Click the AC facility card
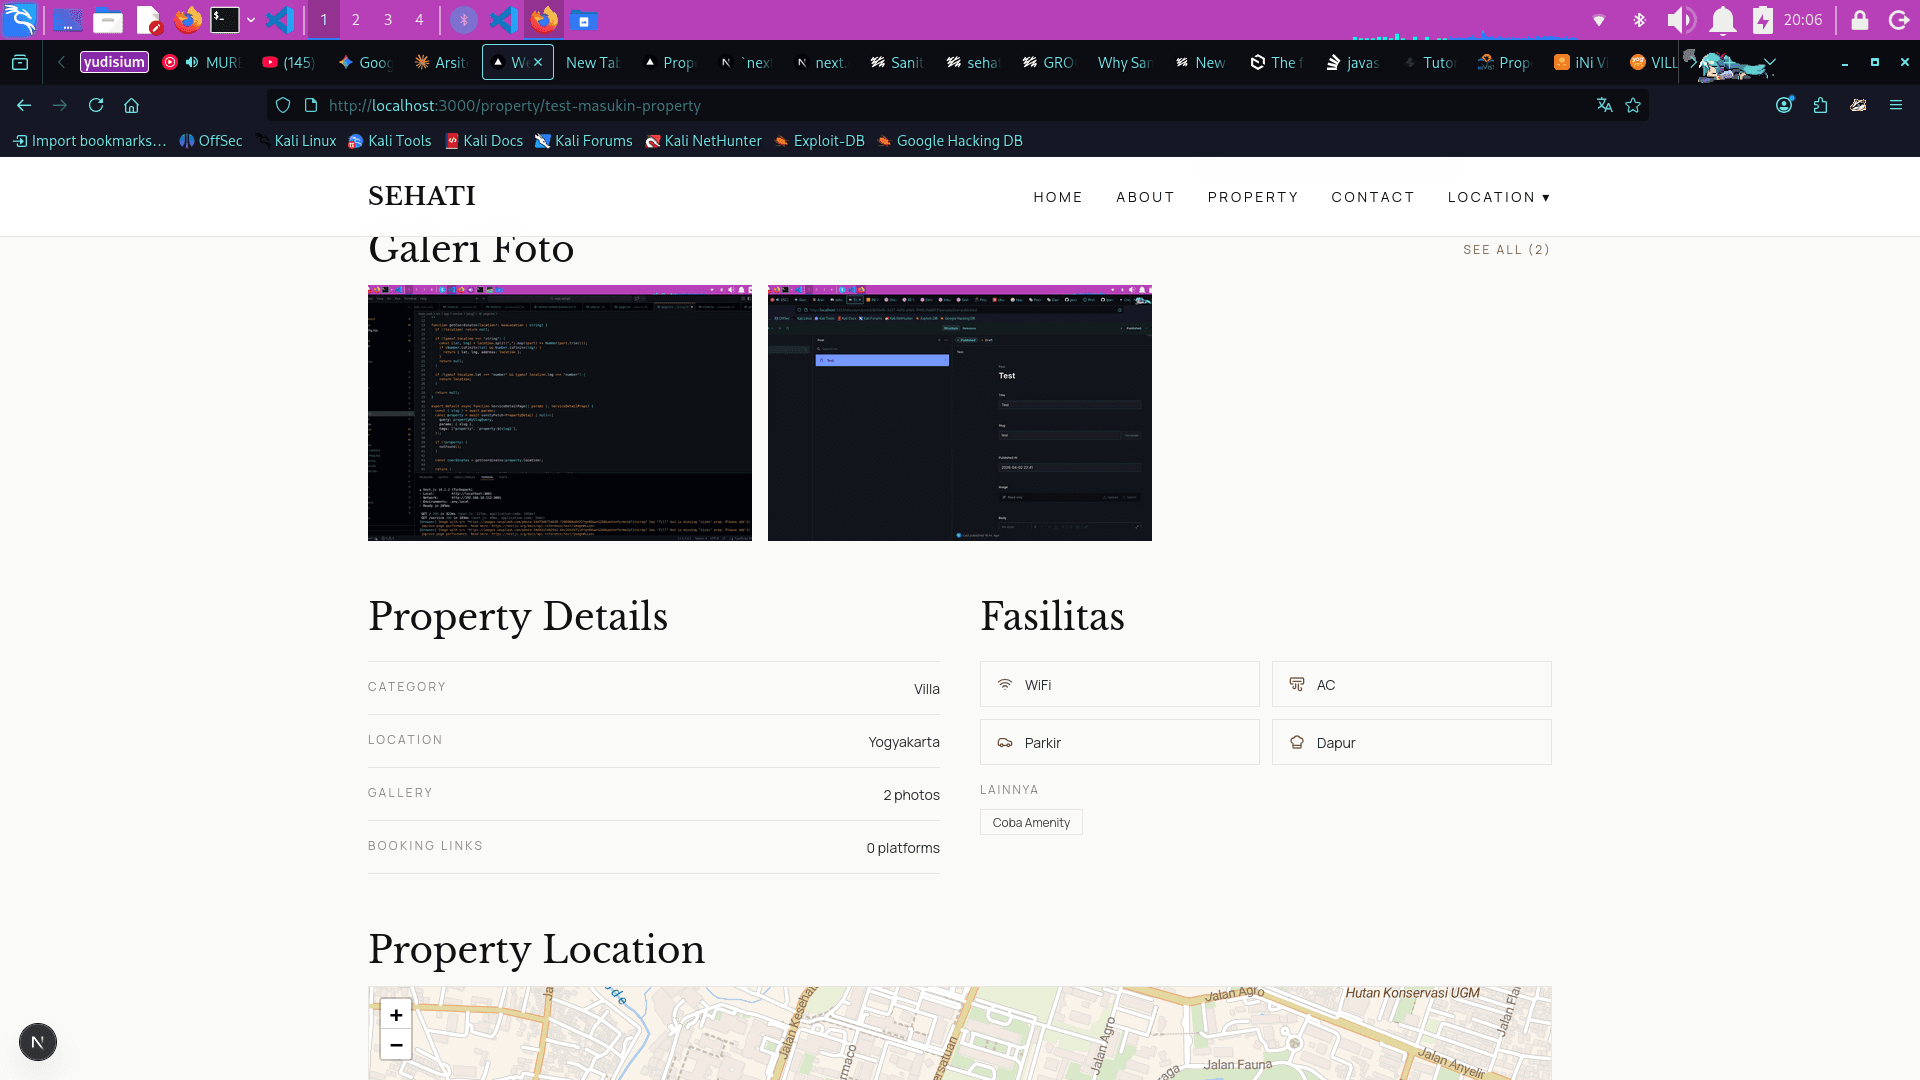 (x=1412, y=684)
